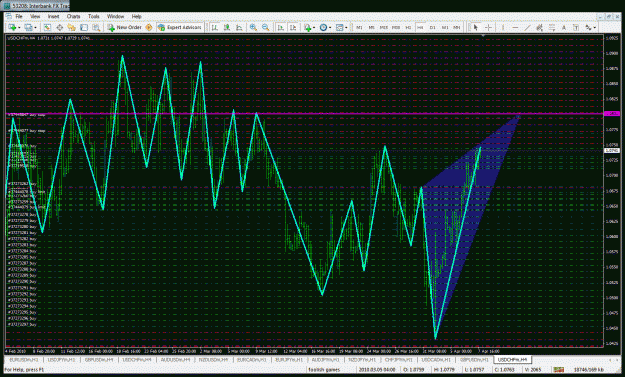Select the text label tool
The width and height of the screenshot is (625, 377).
click(x=576, y=27)
